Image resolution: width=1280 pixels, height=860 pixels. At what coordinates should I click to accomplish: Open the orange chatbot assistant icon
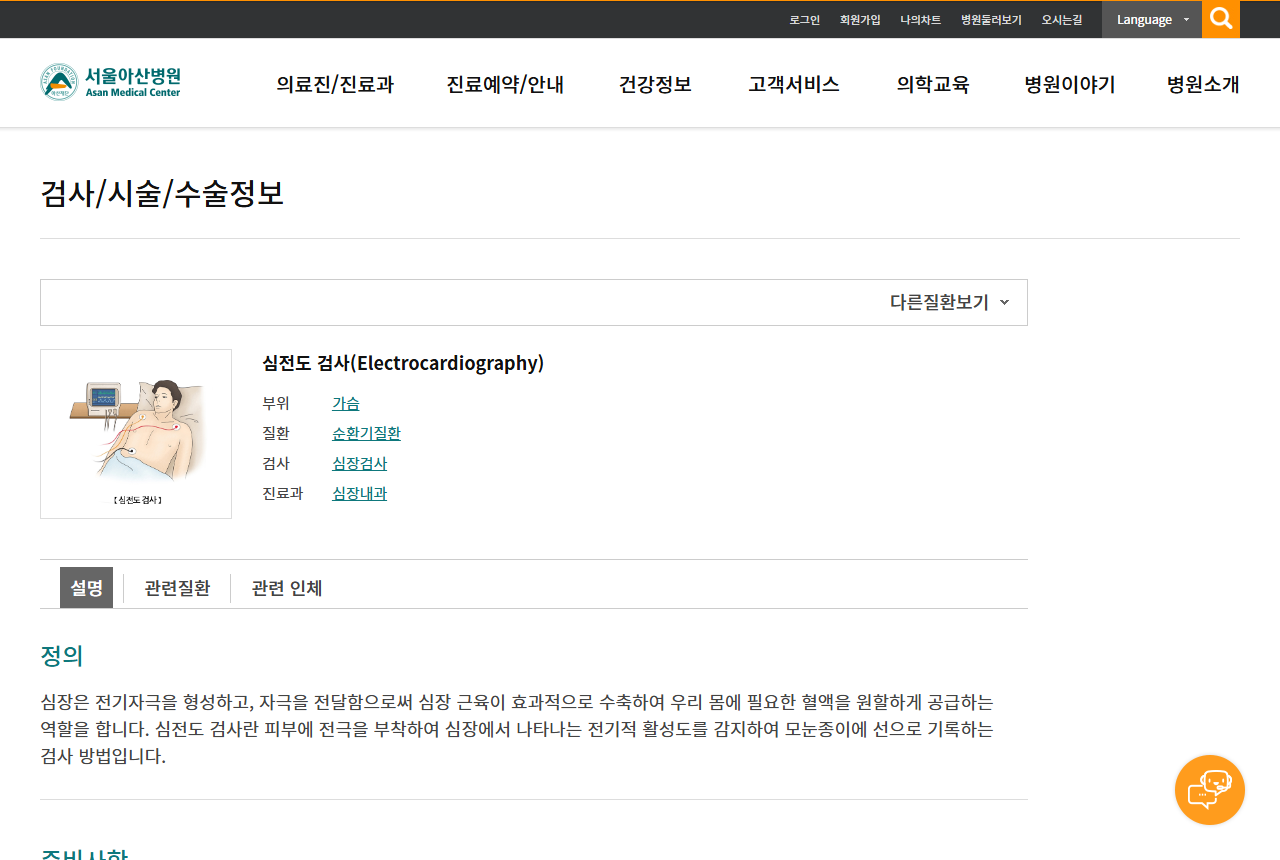point(1210,790)
